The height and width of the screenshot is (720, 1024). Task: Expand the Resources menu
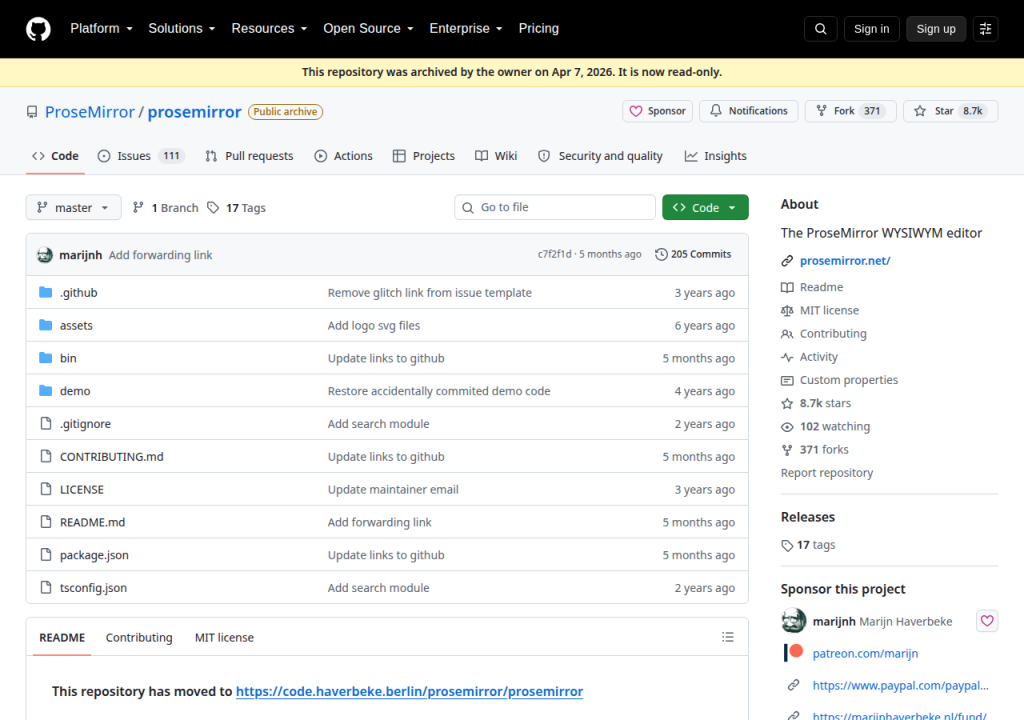[269, 29]
